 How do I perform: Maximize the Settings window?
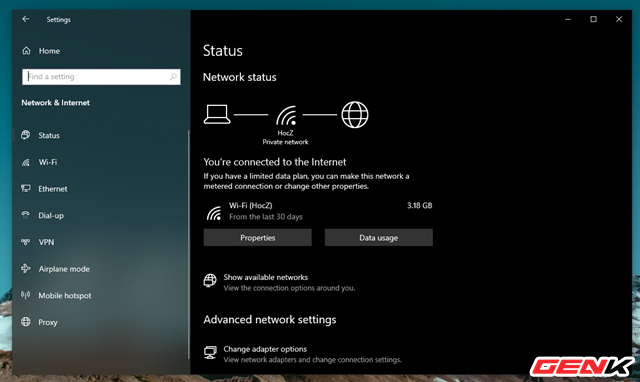click(593, 19)
